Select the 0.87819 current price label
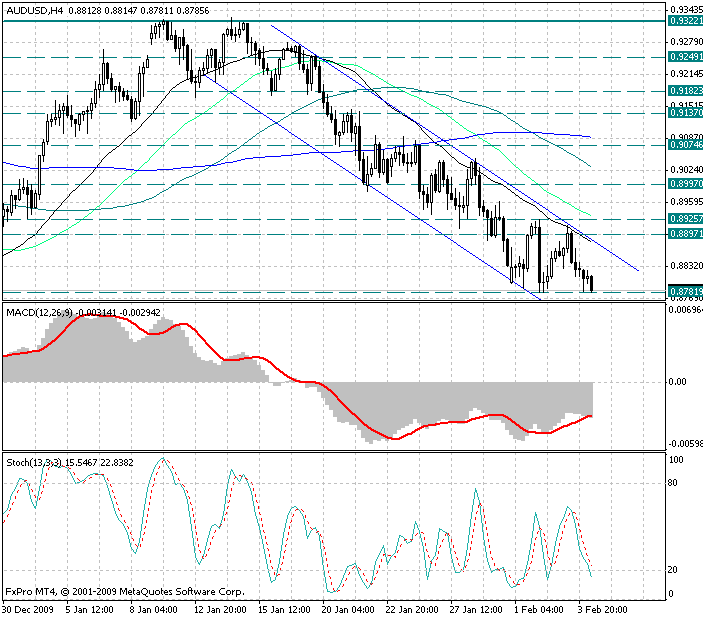The height and width of the screenshot is (617, 703). coord(685,291)
